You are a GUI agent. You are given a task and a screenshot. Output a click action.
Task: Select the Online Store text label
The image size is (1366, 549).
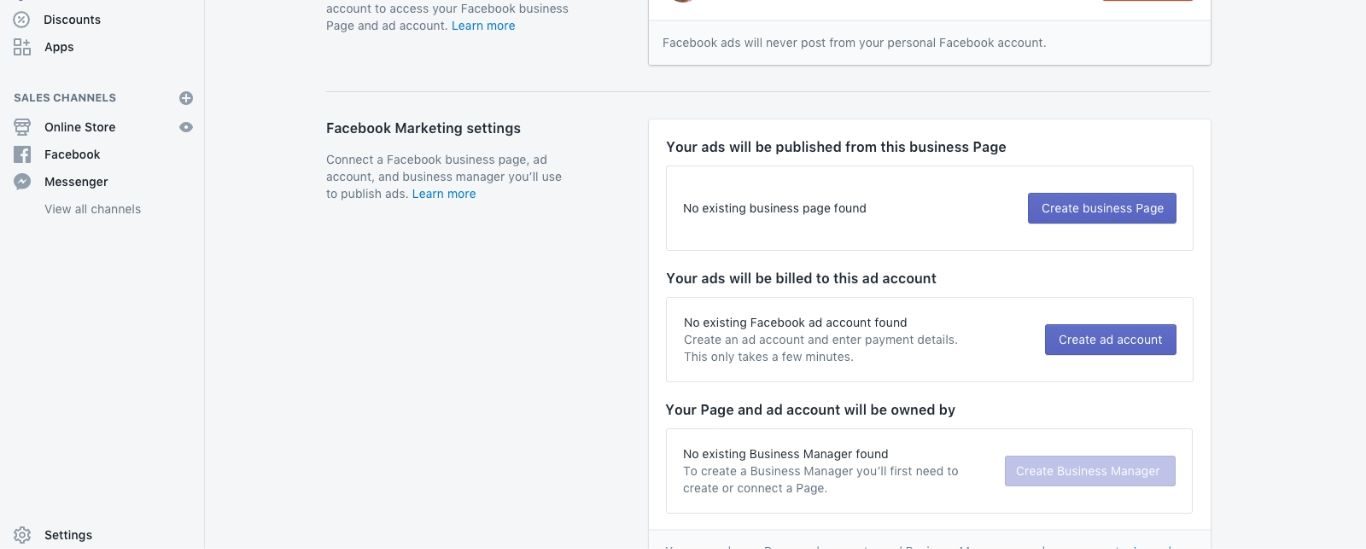coord(80,127)
